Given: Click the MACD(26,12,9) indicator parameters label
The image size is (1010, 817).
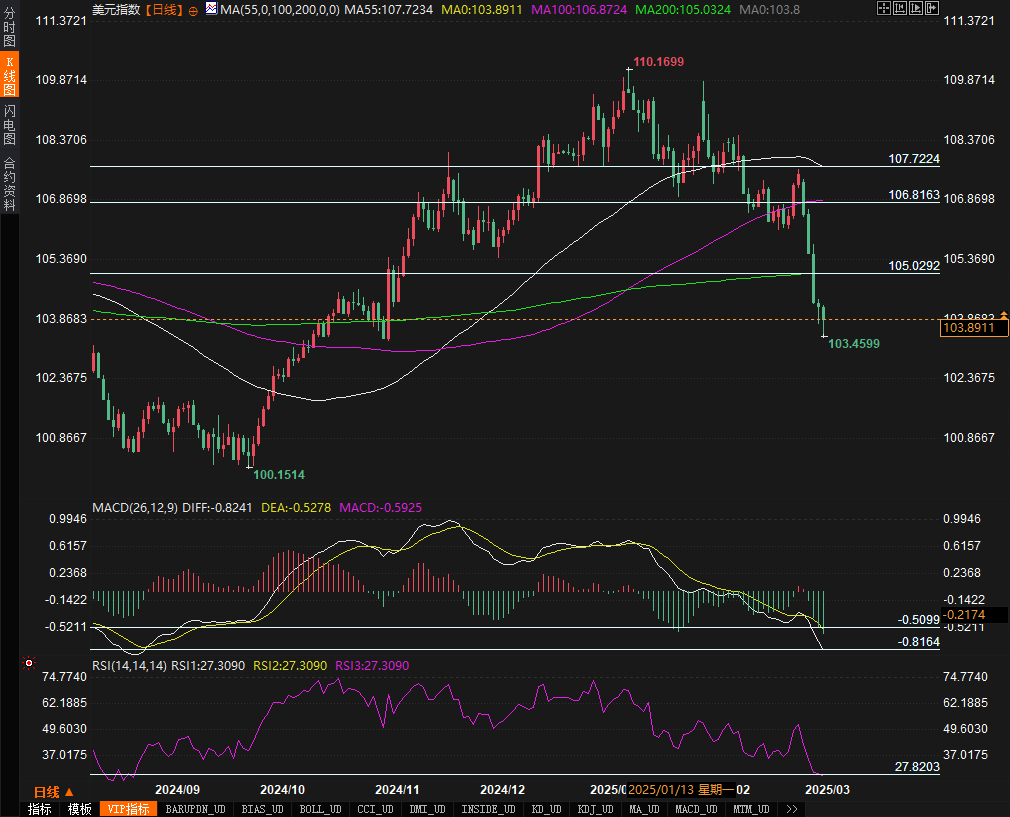Looking at the screenshot, I should 135,508.
